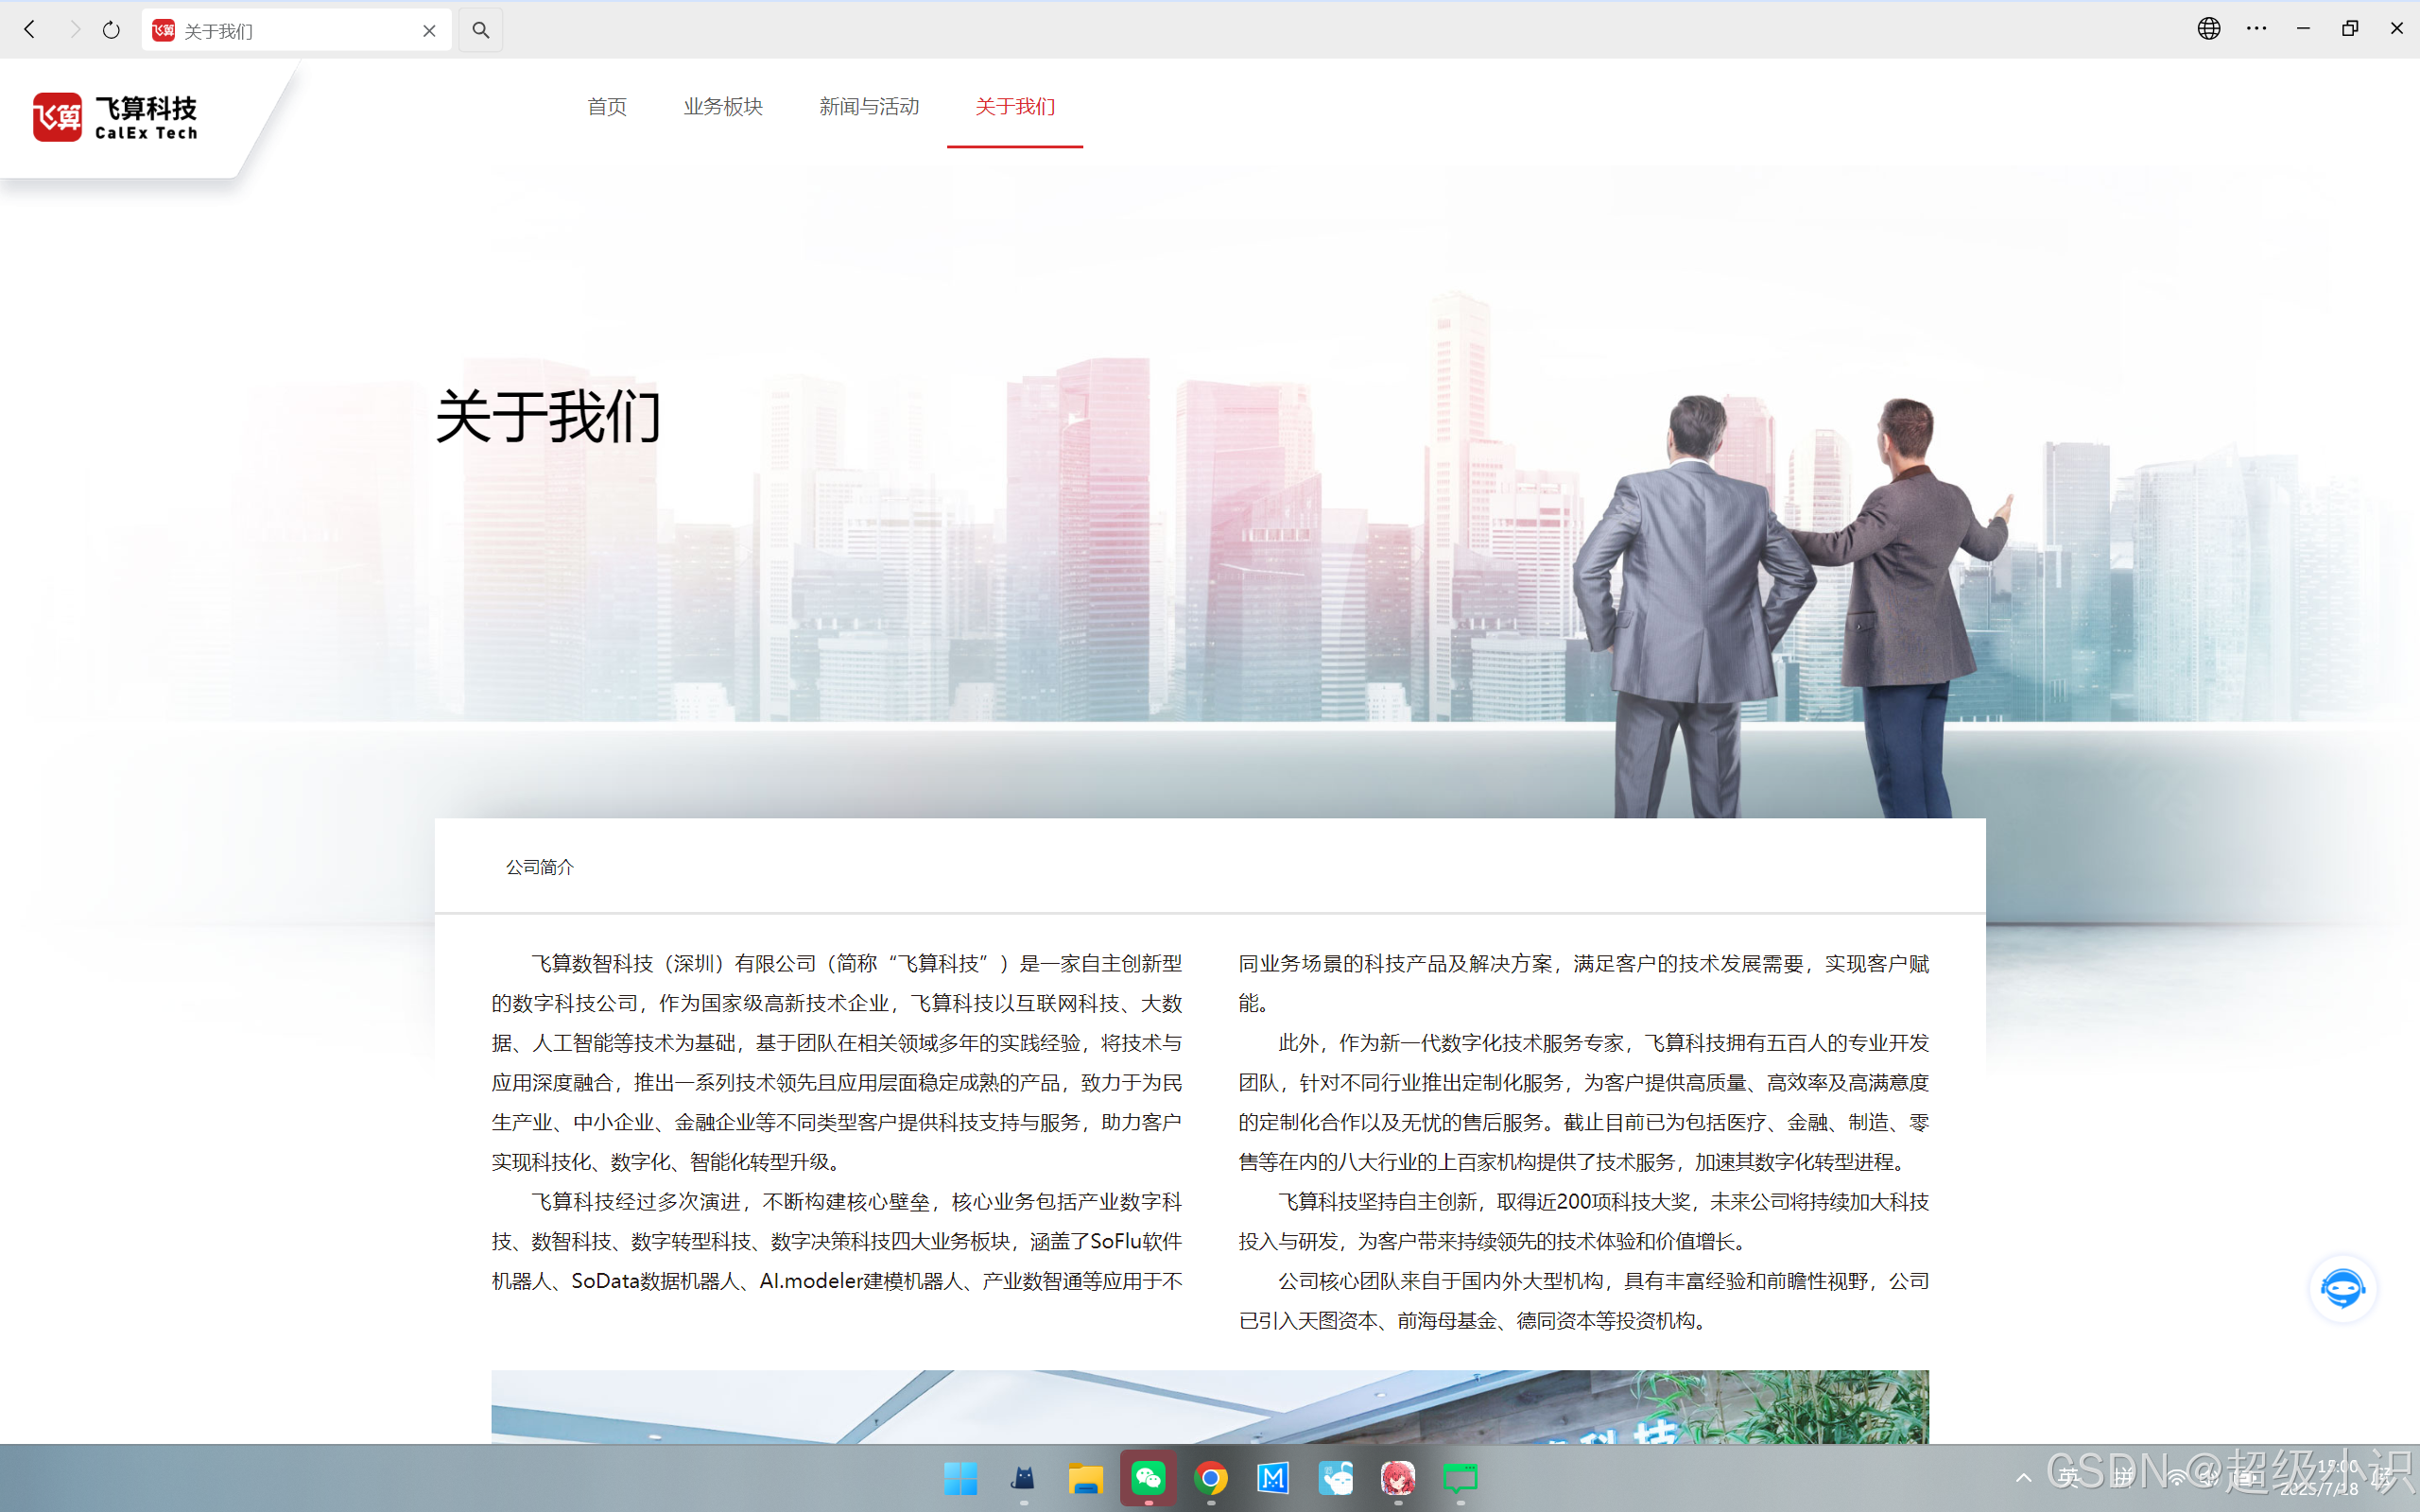The image size is (2420, 1512).
Task: Open the red-haired anime app in taskbar
Action: click(1398, 1478)
